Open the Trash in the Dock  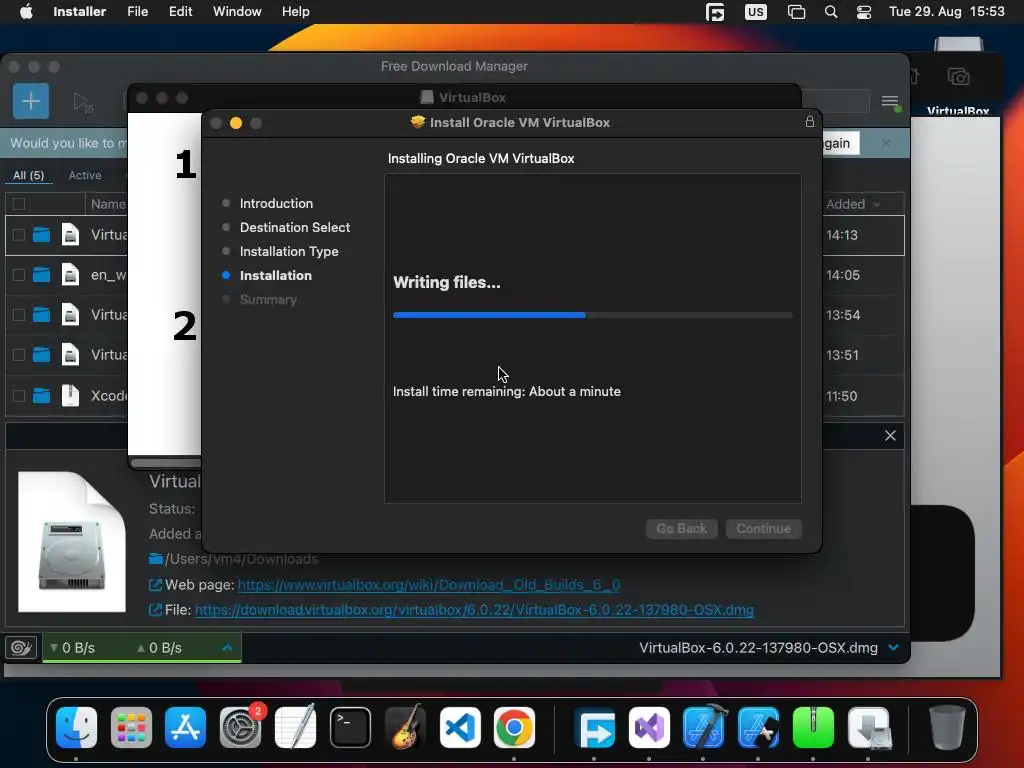[947, 727]
